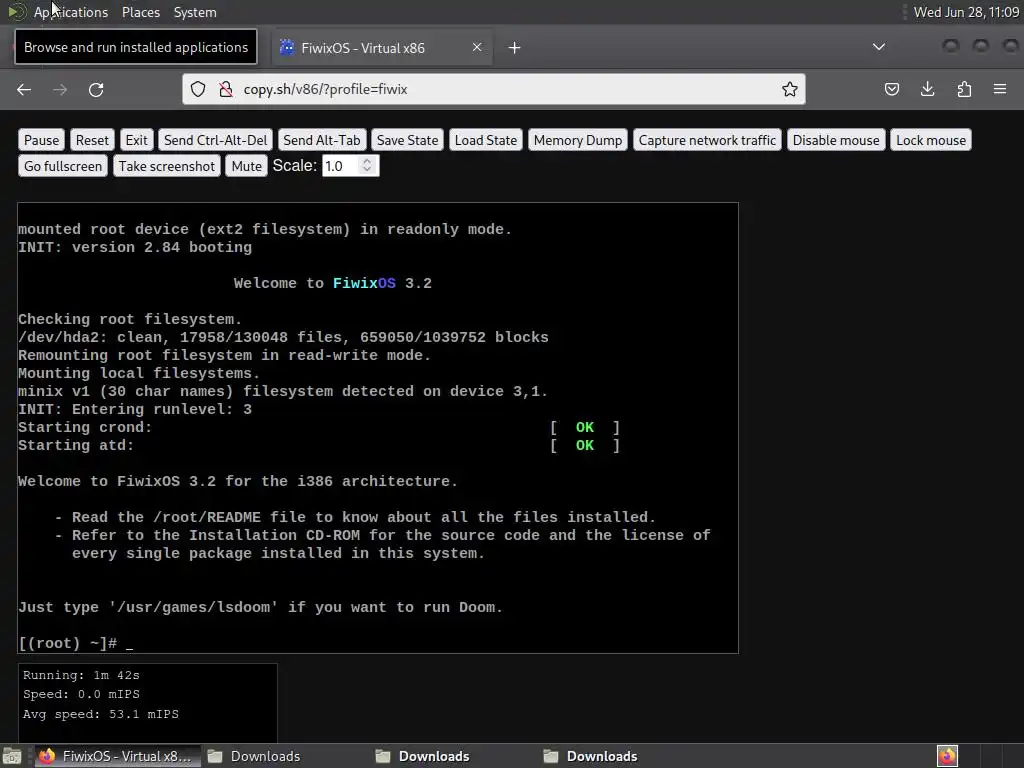Screen dimensions: 1024x768
Task: Reload the copy.sh page
Action: [96, 89]
